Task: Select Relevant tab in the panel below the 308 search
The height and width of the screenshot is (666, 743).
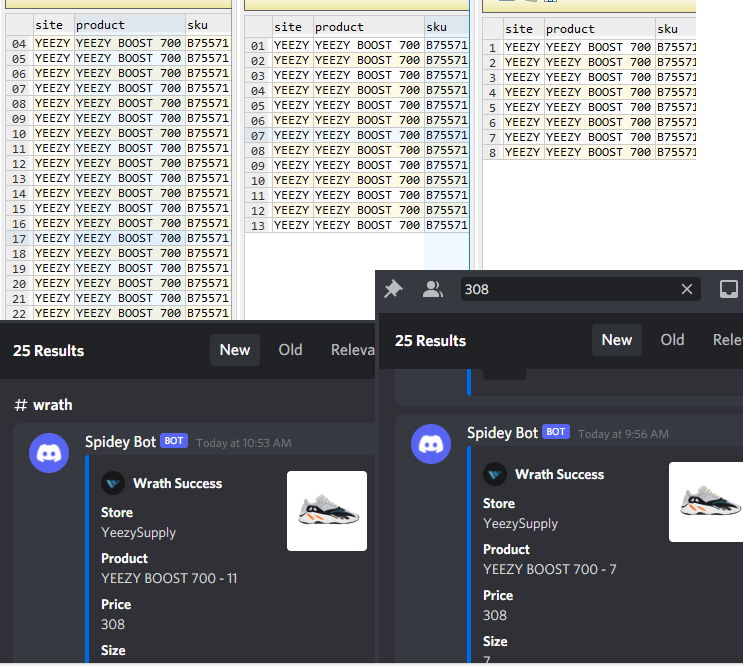Action: pos(727,340)
